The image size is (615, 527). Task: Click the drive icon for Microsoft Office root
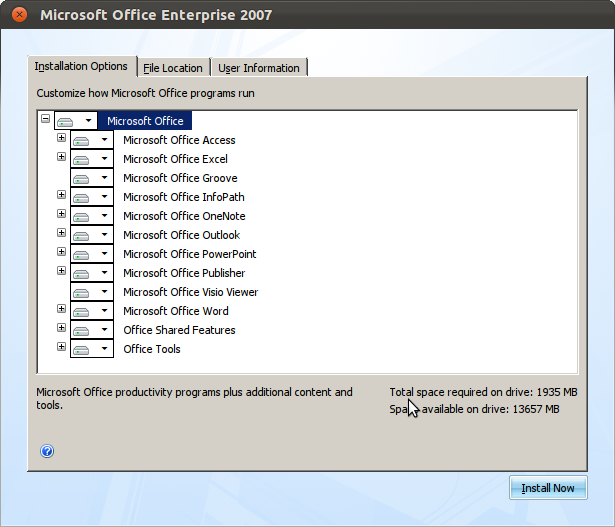point(65,122)
